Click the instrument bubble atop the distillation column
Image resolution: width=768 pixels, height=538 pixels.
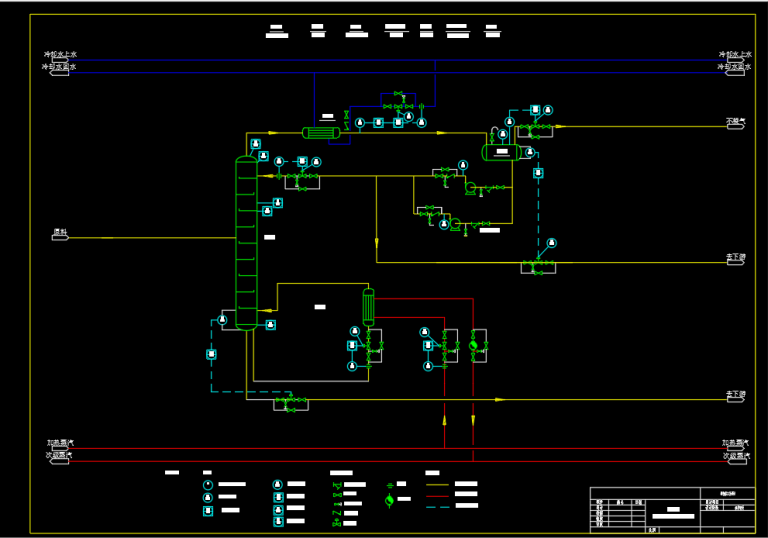(256, 144)
